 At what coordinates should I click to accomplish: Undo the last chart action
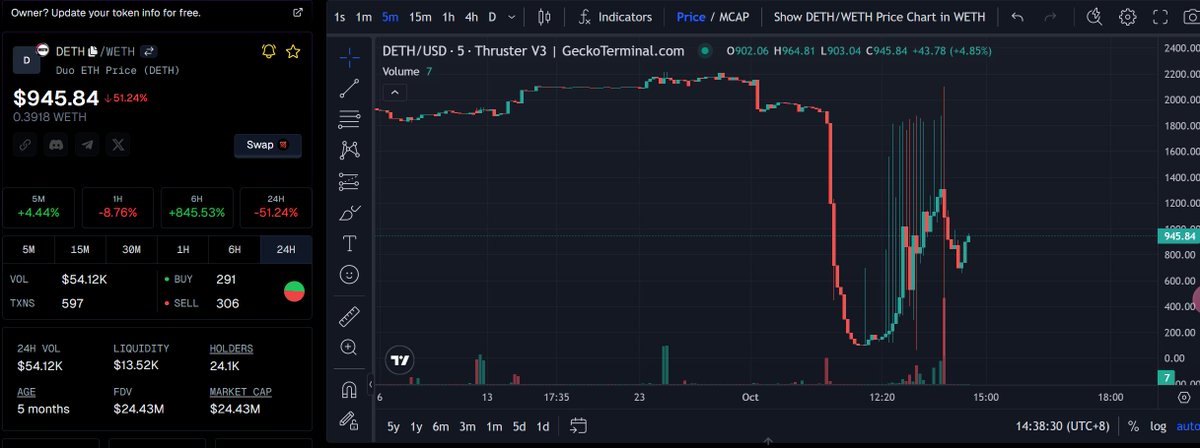[x=1018, y=17]
